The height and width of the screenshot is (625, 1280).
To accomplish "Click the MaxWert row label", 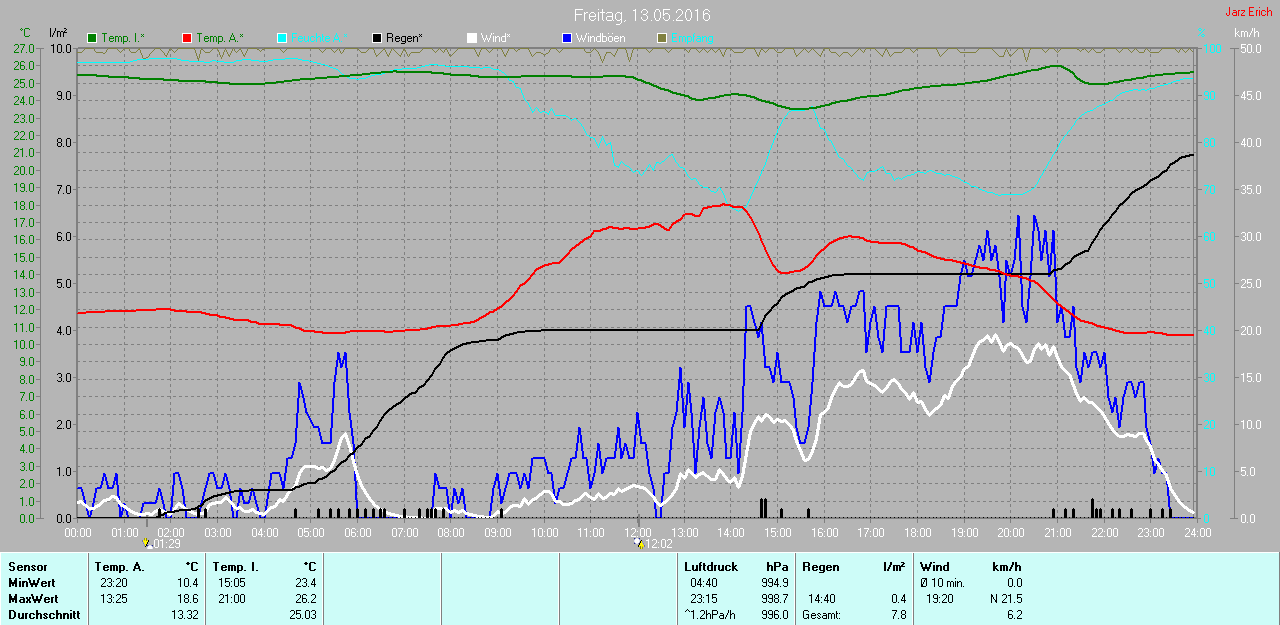I will pyautogui.click(x=32, y=599).
